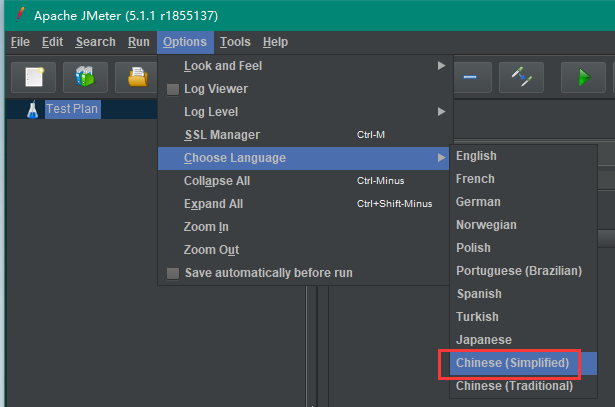Open the Templates toolbar icon
The image size is (615, 407).
click(x=85, y=77)
